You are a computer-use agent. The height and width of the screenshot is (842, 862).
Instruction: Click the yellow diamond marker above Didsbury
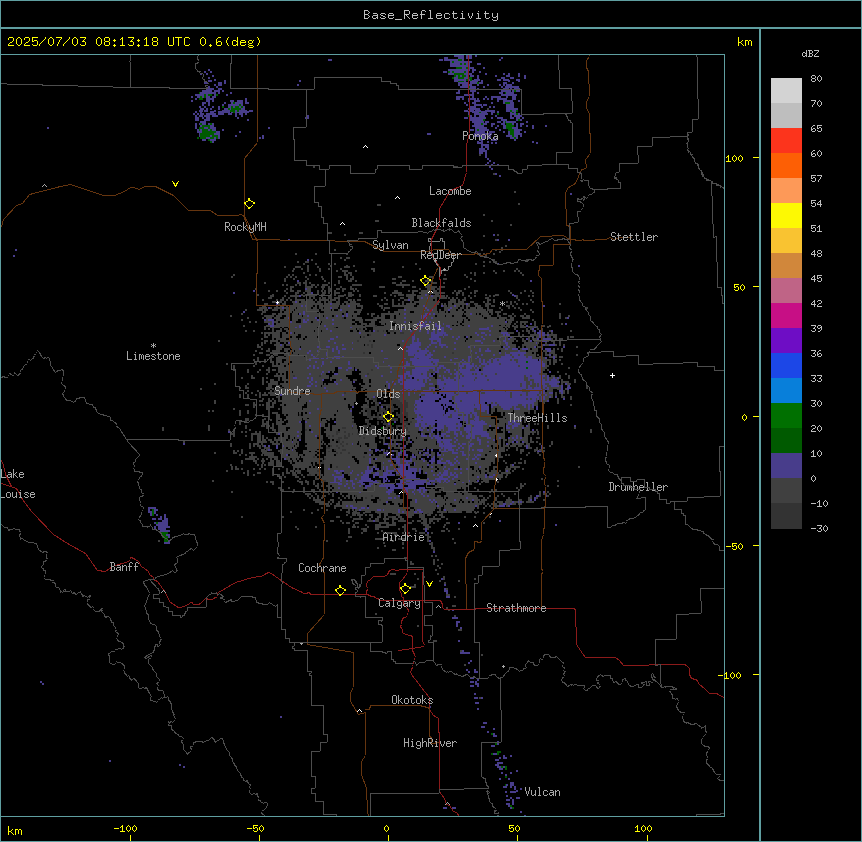click(388, 417)
